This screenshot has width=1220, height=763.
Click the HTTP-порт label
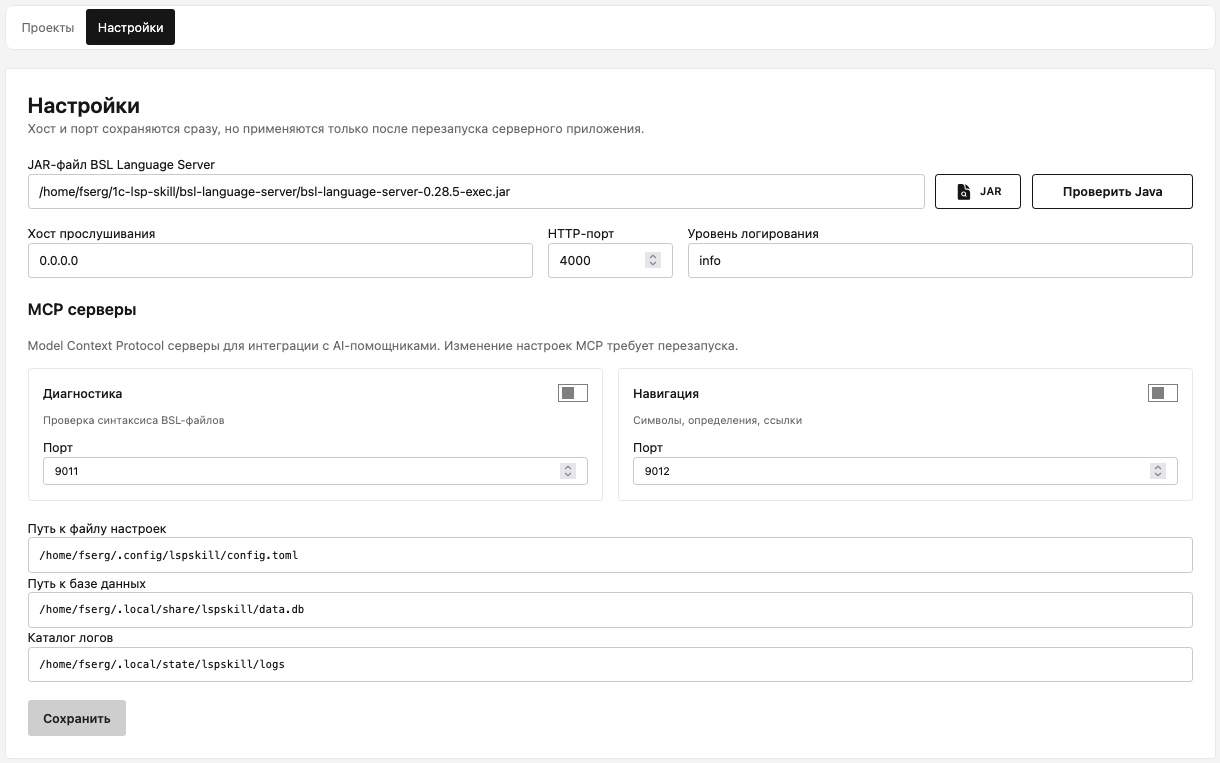click(x=581, y=234)
